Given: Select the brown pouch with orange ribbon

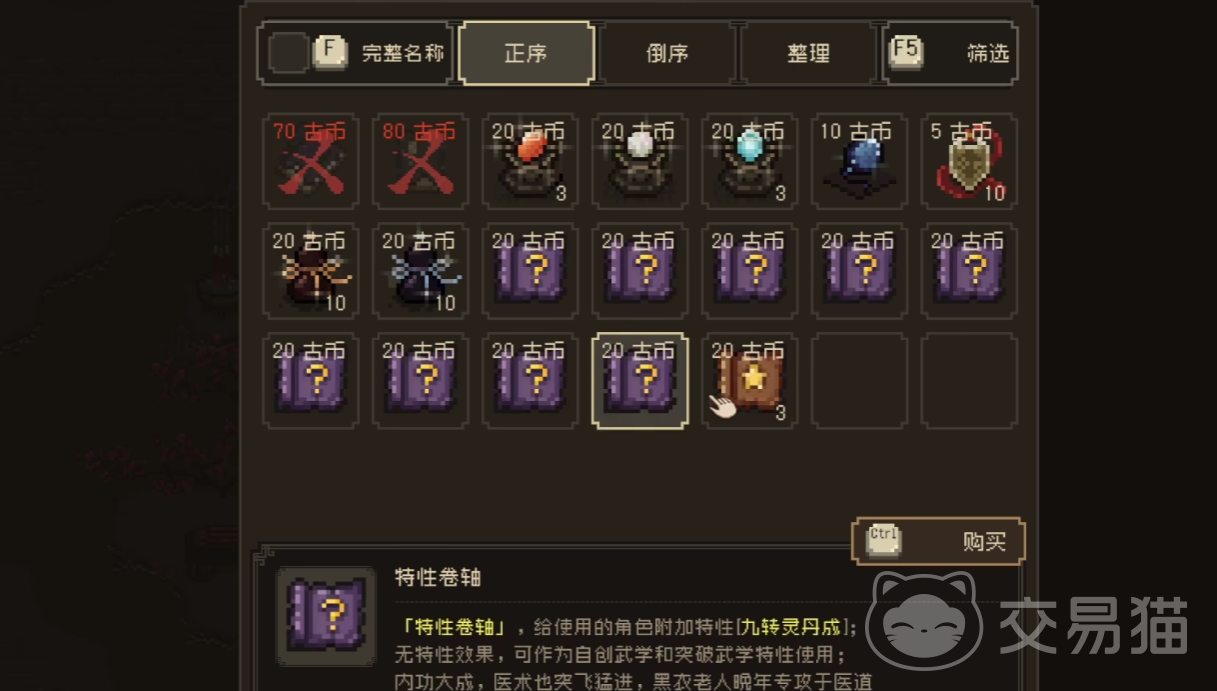Looking at the screenshot, I should (310, 271).
